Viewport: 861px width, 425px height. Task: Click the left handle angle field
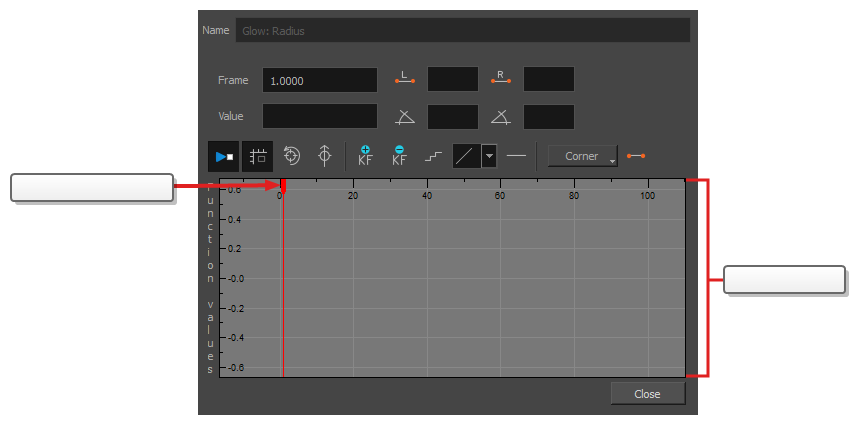(x=452, y=117)
